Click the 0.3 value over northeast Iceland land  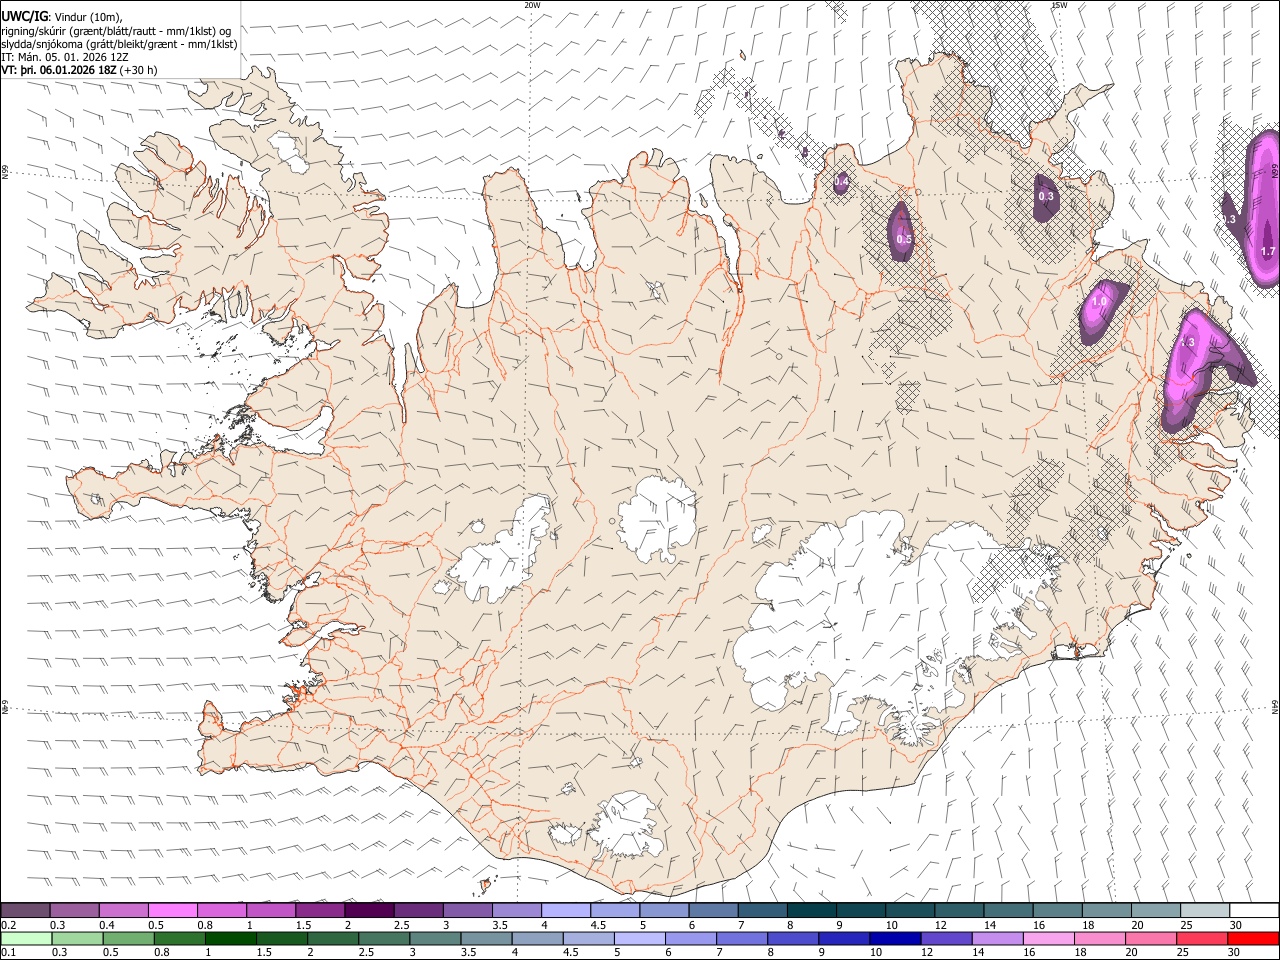[x=1047, y=196]
